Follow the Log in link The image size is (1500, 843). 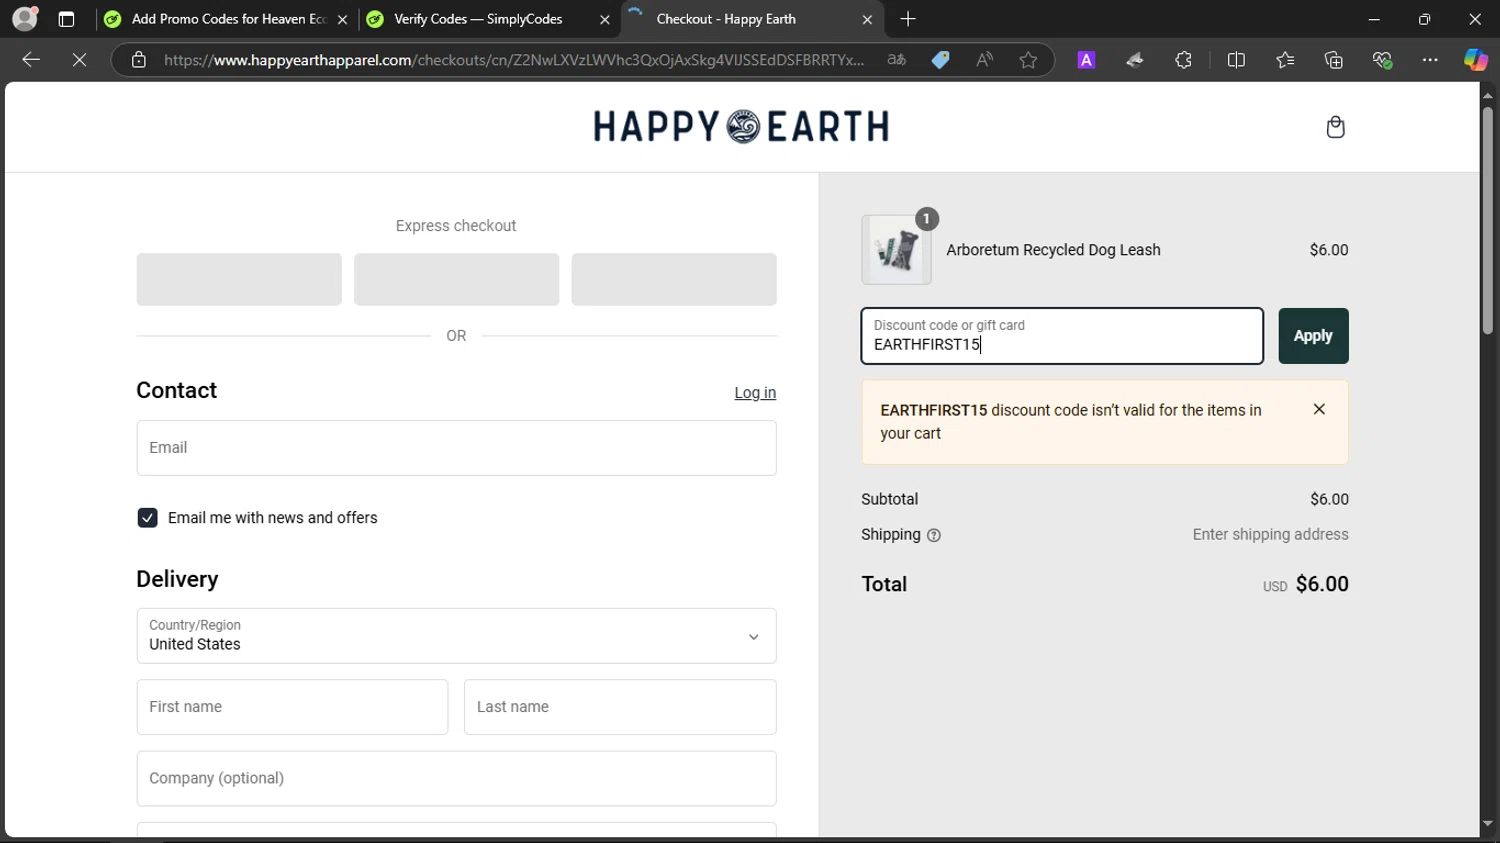(755, 393)
